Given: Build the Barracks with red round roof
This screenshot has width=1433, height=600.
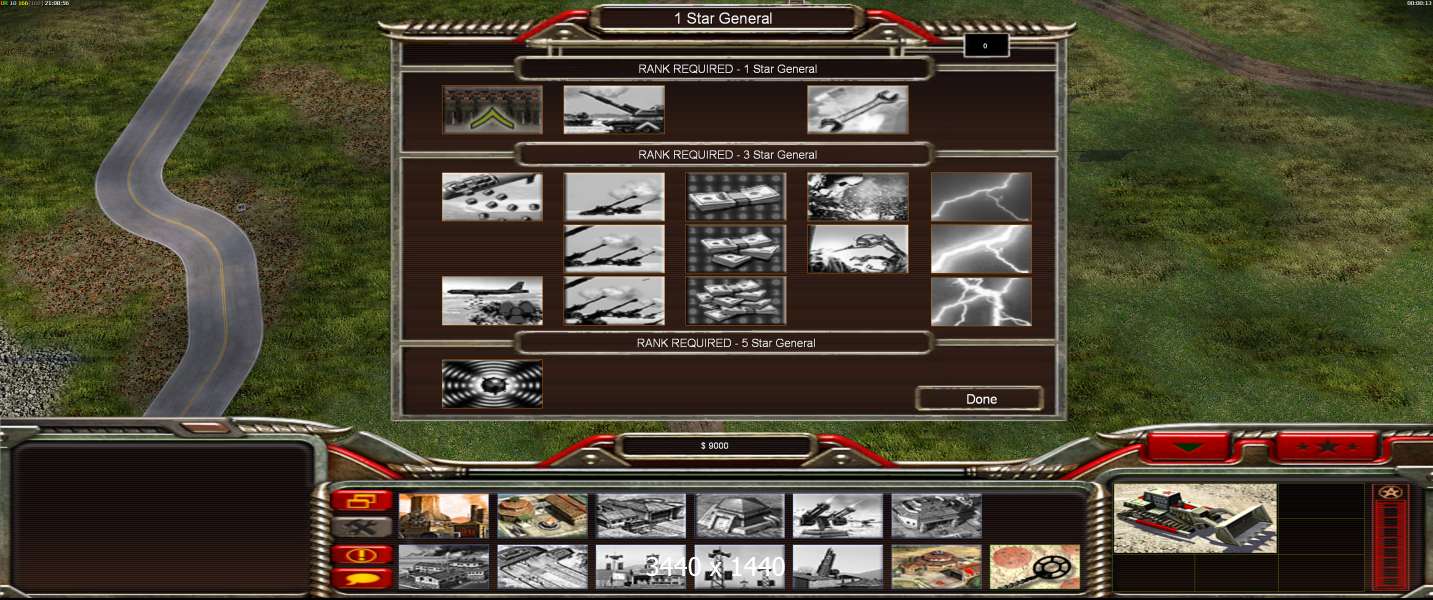Looking at the screenshot, I should click(542, 516).
